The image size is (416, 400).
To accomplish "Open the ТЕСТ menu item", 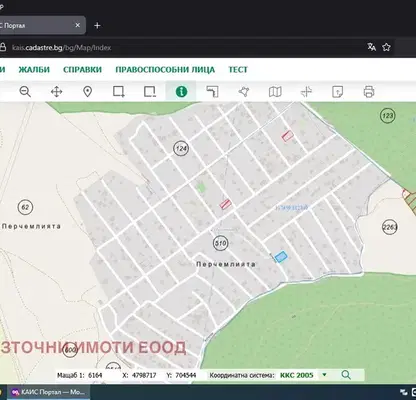I will tap(238, 70).
